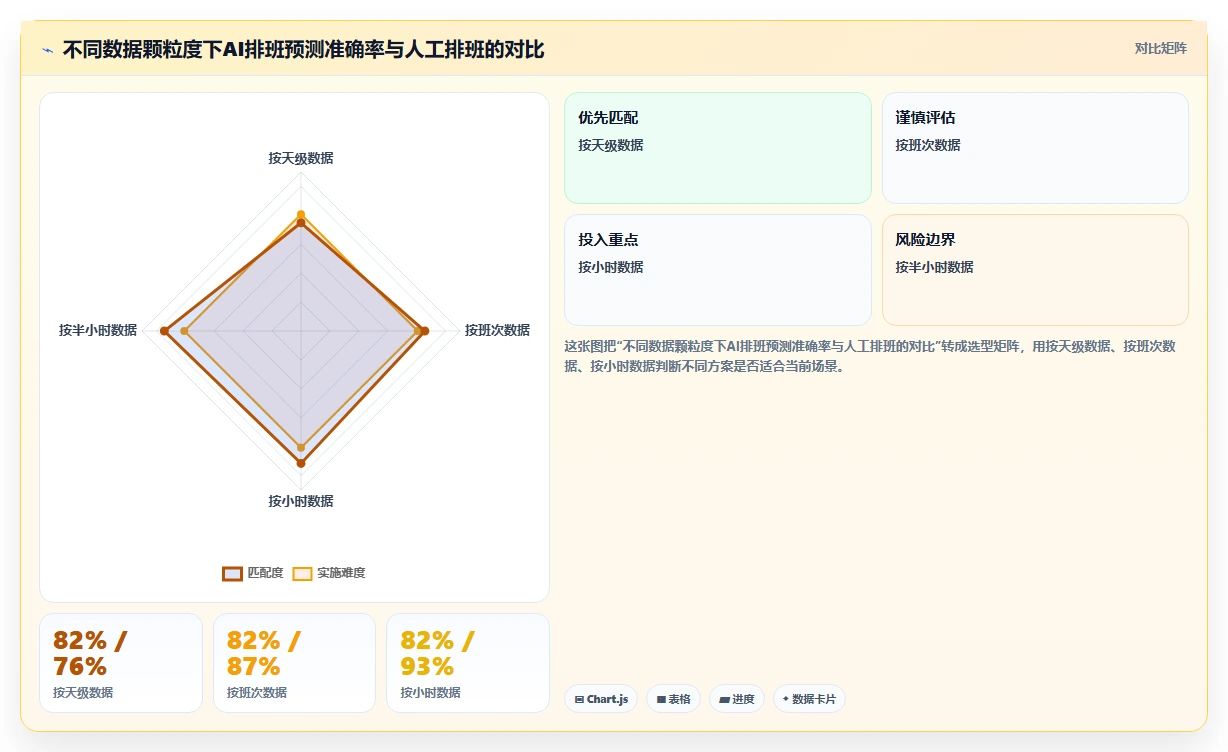This screenshot has width=1228, height=752.
Task: Click 按天级数据 text in 优先匹配 card
Action: 611,145
